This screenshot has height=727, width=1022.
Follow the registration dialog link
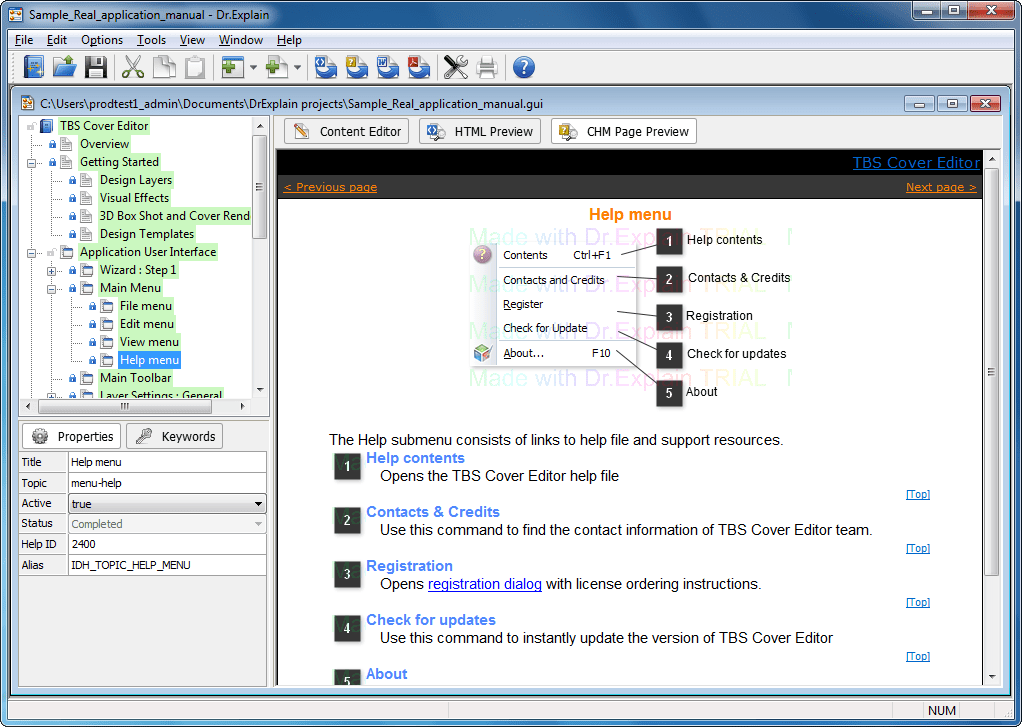point(484,584)
